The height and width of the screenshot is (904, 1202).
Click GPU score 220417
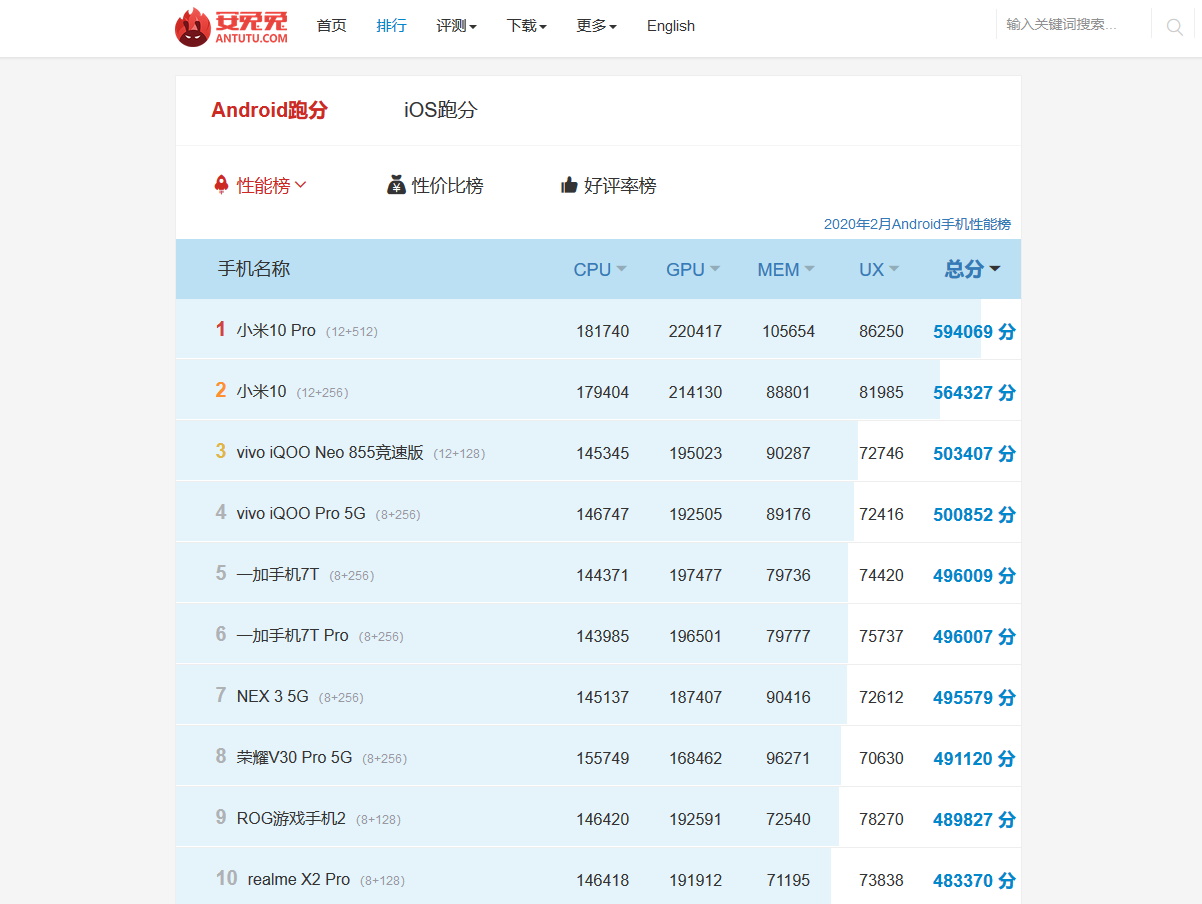click(695, 331)
